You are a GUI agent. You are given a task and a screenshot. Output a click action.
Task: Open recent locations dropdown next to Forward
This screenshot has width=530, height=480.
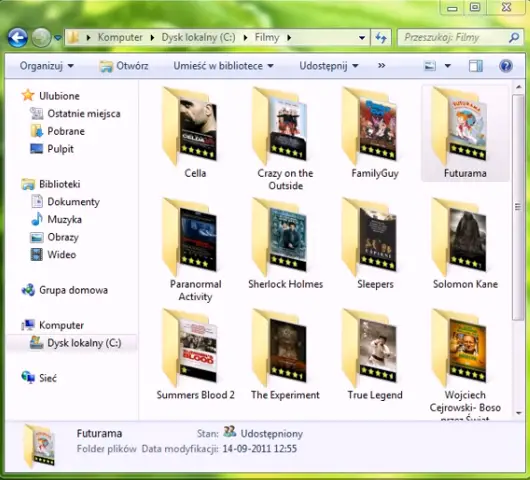click(x=58, y=38)
